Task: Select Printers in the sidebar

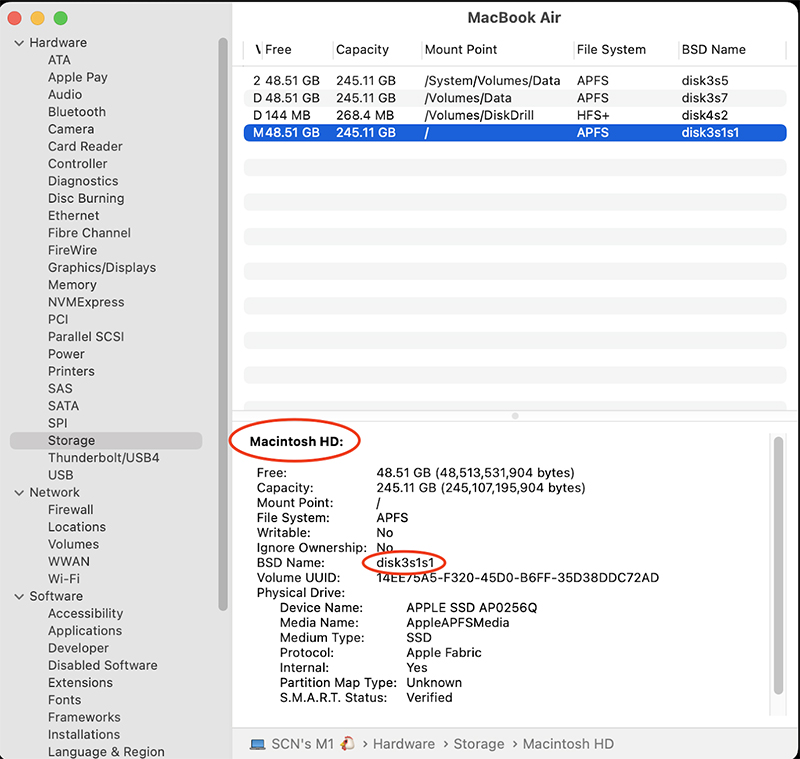Action: (71, 372)
